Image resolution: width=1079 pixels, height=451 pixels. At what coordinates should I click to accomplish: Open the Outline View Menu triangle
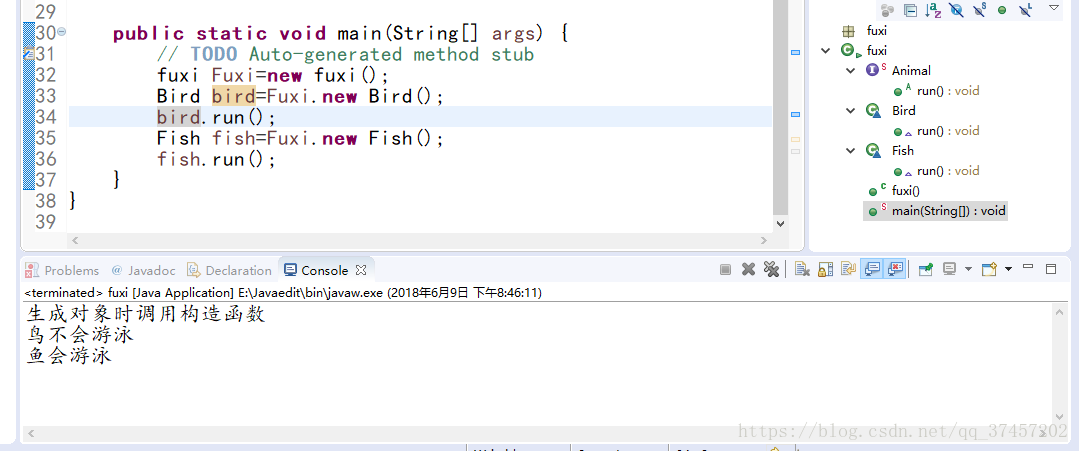[x=1054, y=8]
